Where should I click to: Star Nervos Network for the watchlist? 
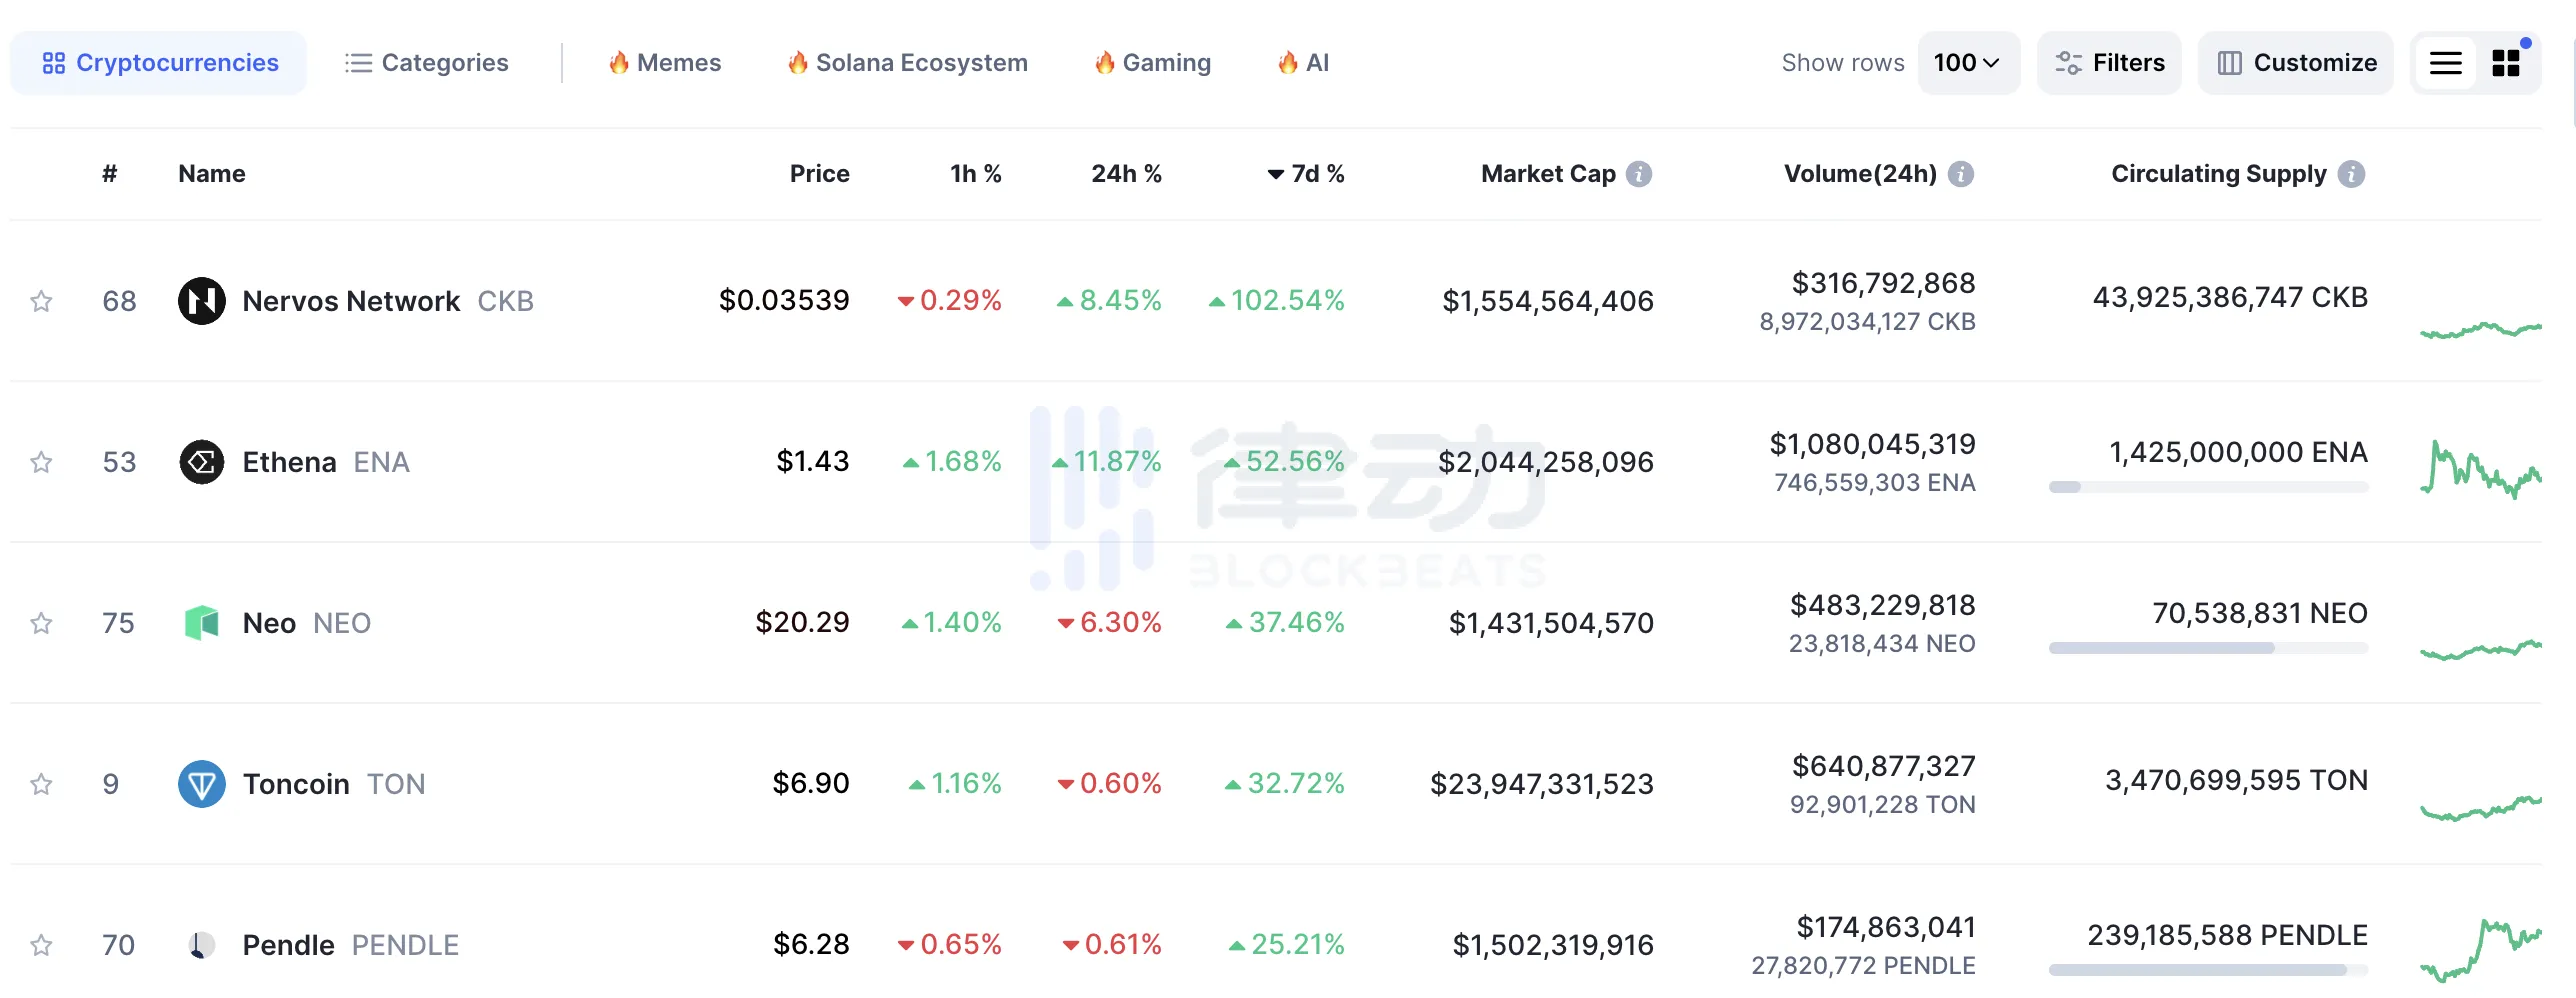[41, 301]
